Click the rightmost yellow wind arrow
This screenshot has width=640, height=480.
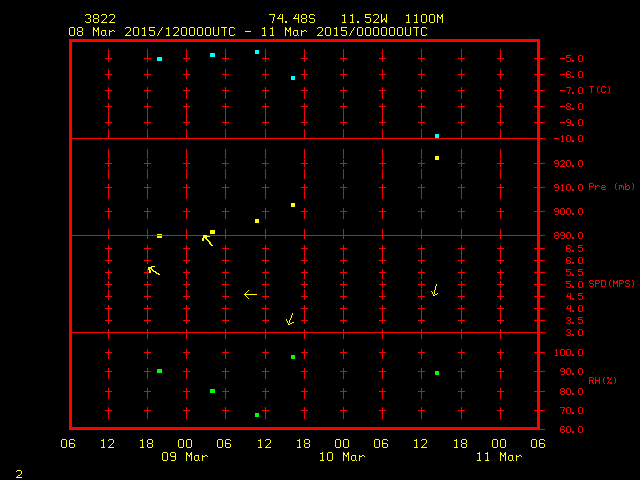coord(434,291)
